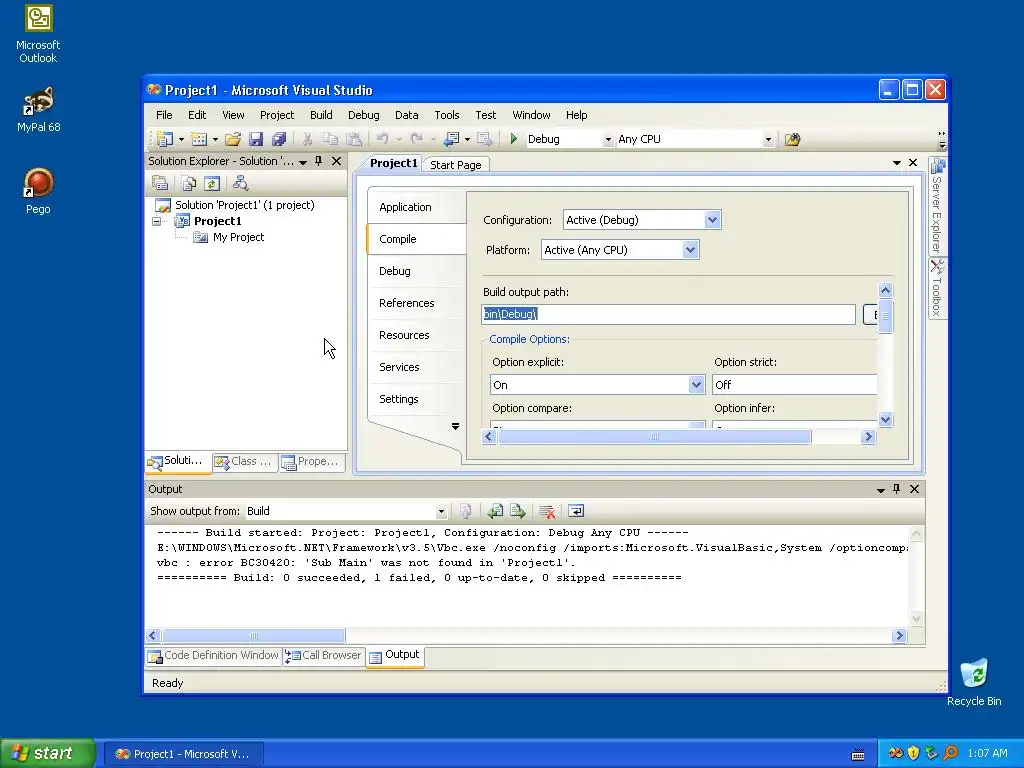Image resolution: width=1024 pixels, height=768 pixels.
Task: Click the Windows Start button
Action: tap(47, 754)
